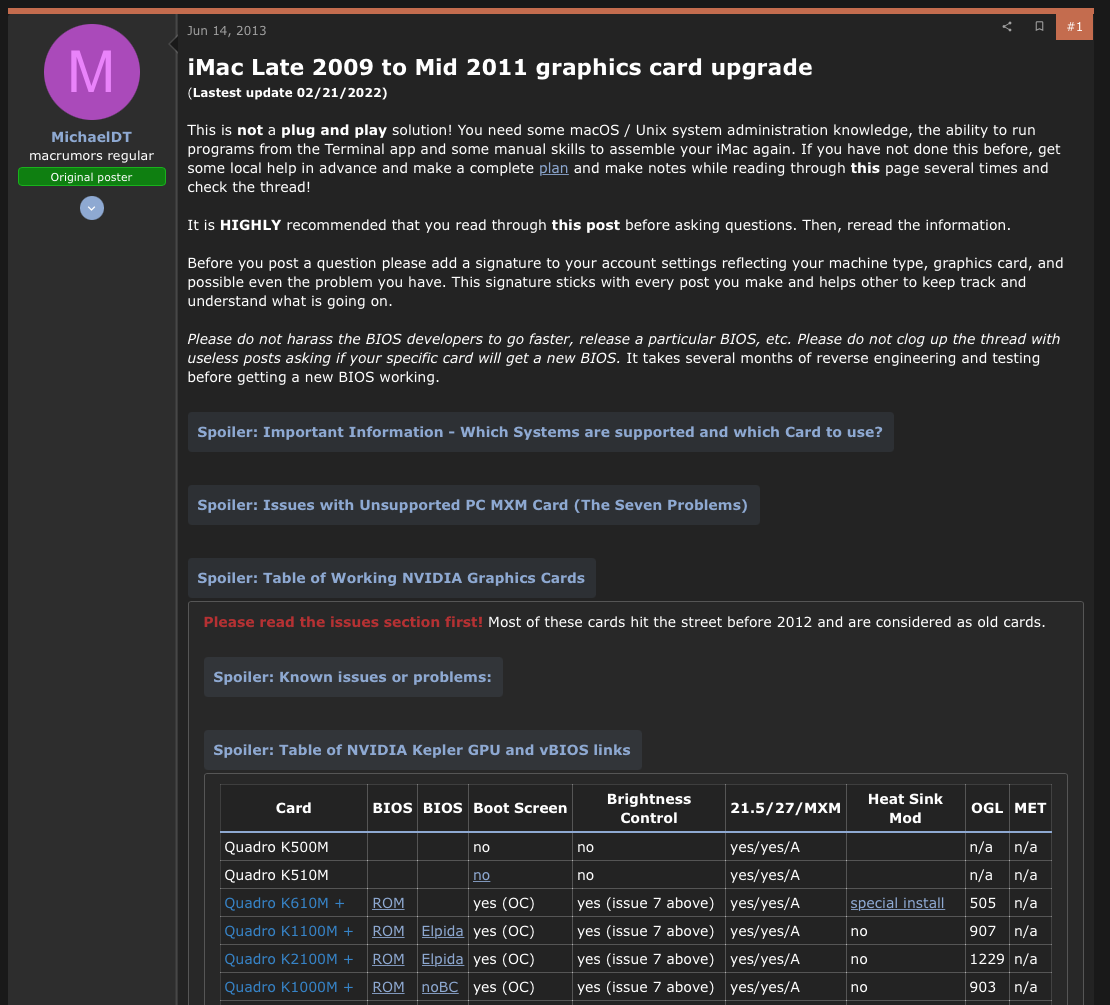Screen dimensions: 1110x1005
Task: Click the Brightness Control column header
Action: point(649,808)
